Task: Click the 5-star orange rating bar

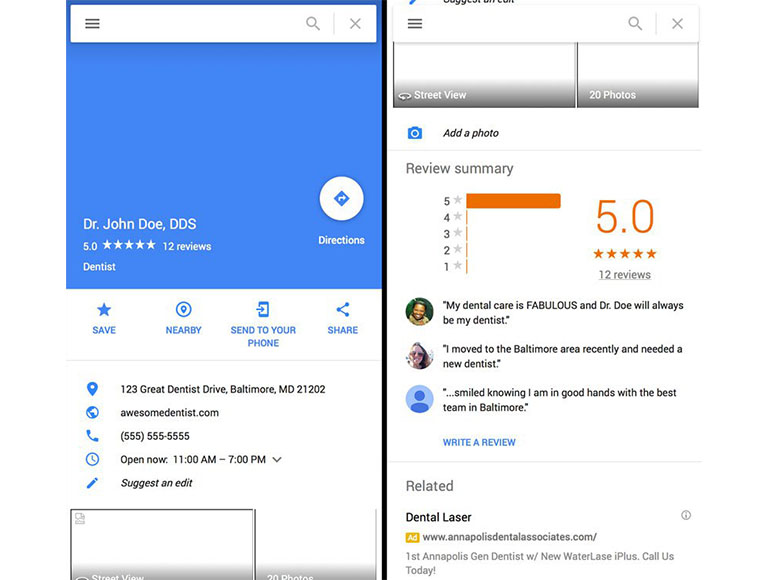Action: [513, 201]
